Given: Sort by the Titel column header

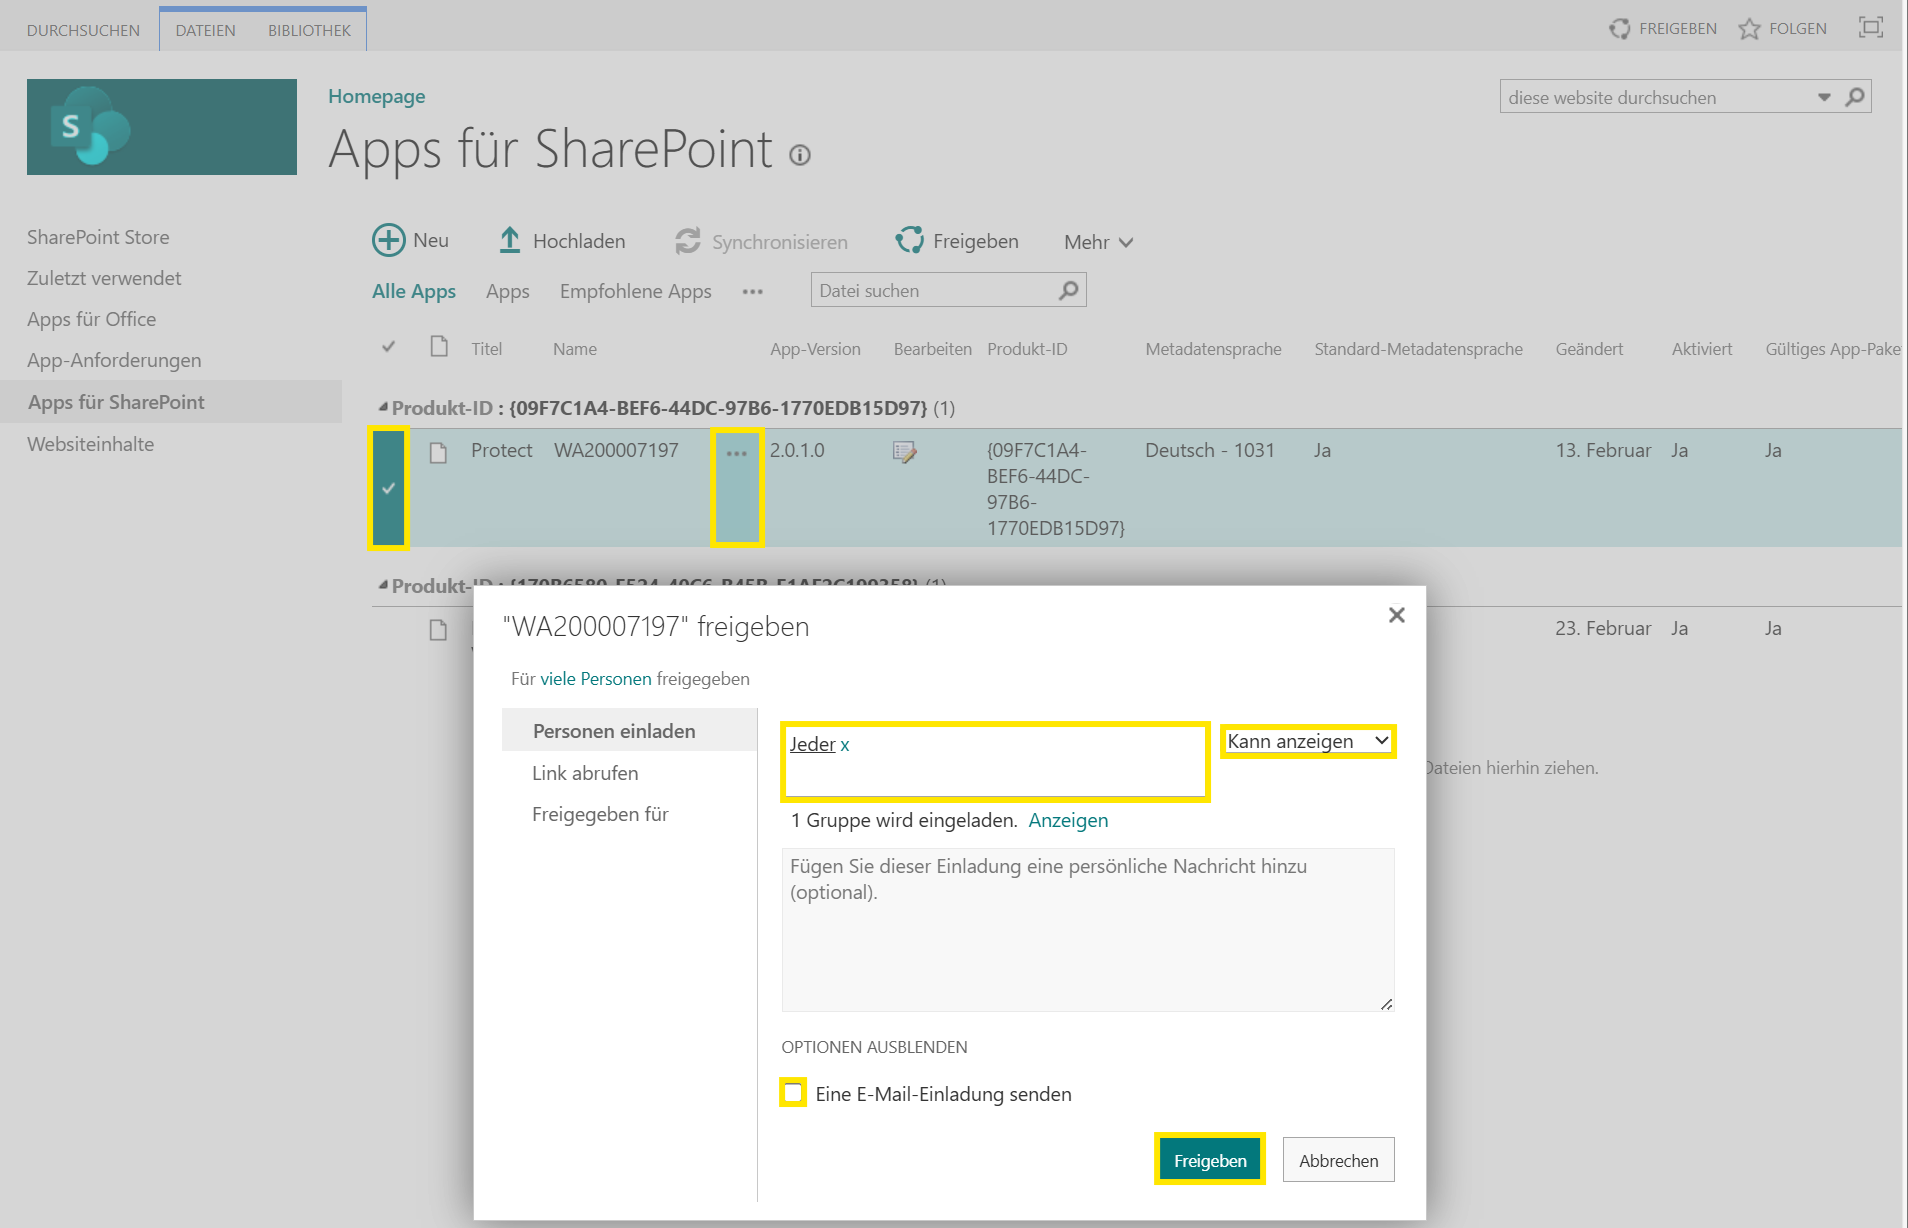Looking at the screenshot, I should click(x=487, y=349).
